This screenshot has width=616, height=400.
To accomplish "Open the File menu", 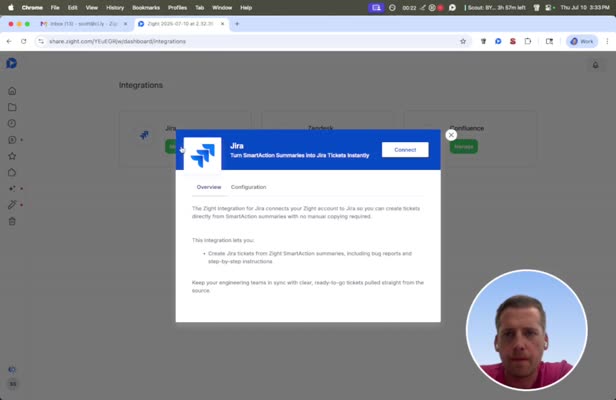I will point(55,7).
